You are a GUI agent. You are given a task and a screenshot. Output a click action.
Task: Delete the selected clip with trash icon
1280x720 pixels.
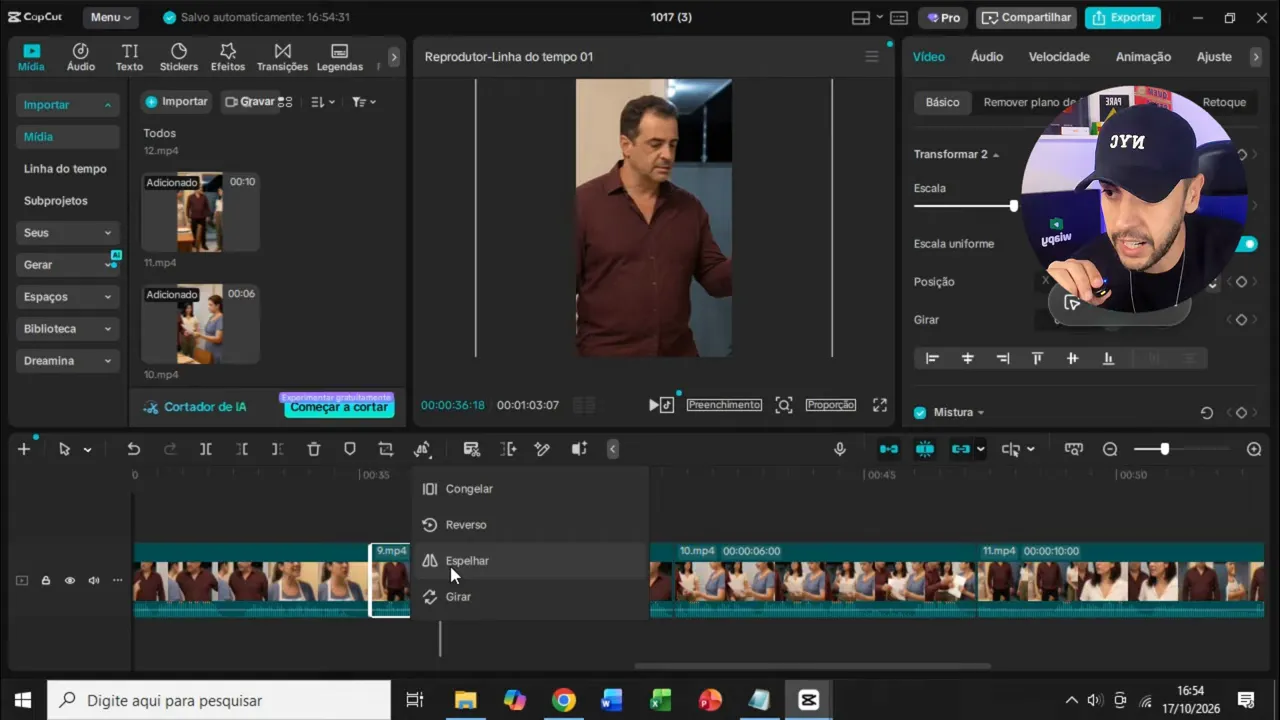(x=314, y=449)
